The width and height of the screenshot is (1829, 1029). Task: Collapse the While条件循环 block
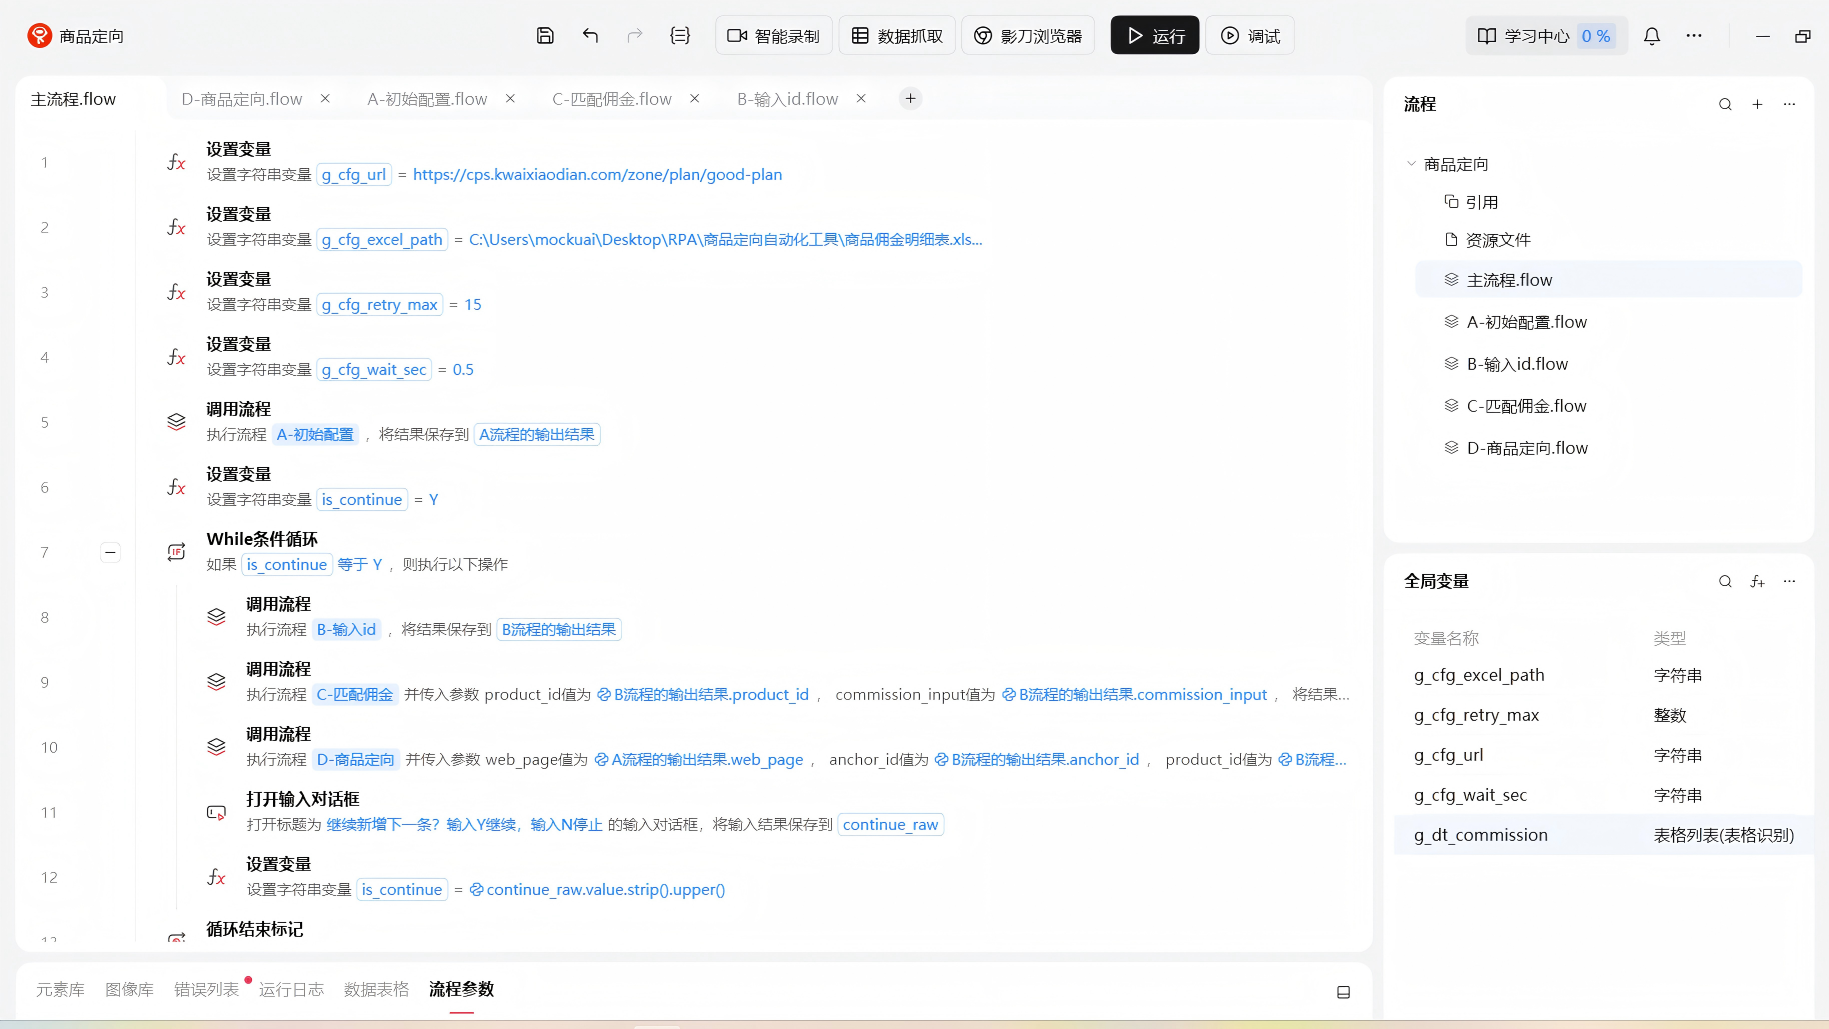tap(110, 552)
